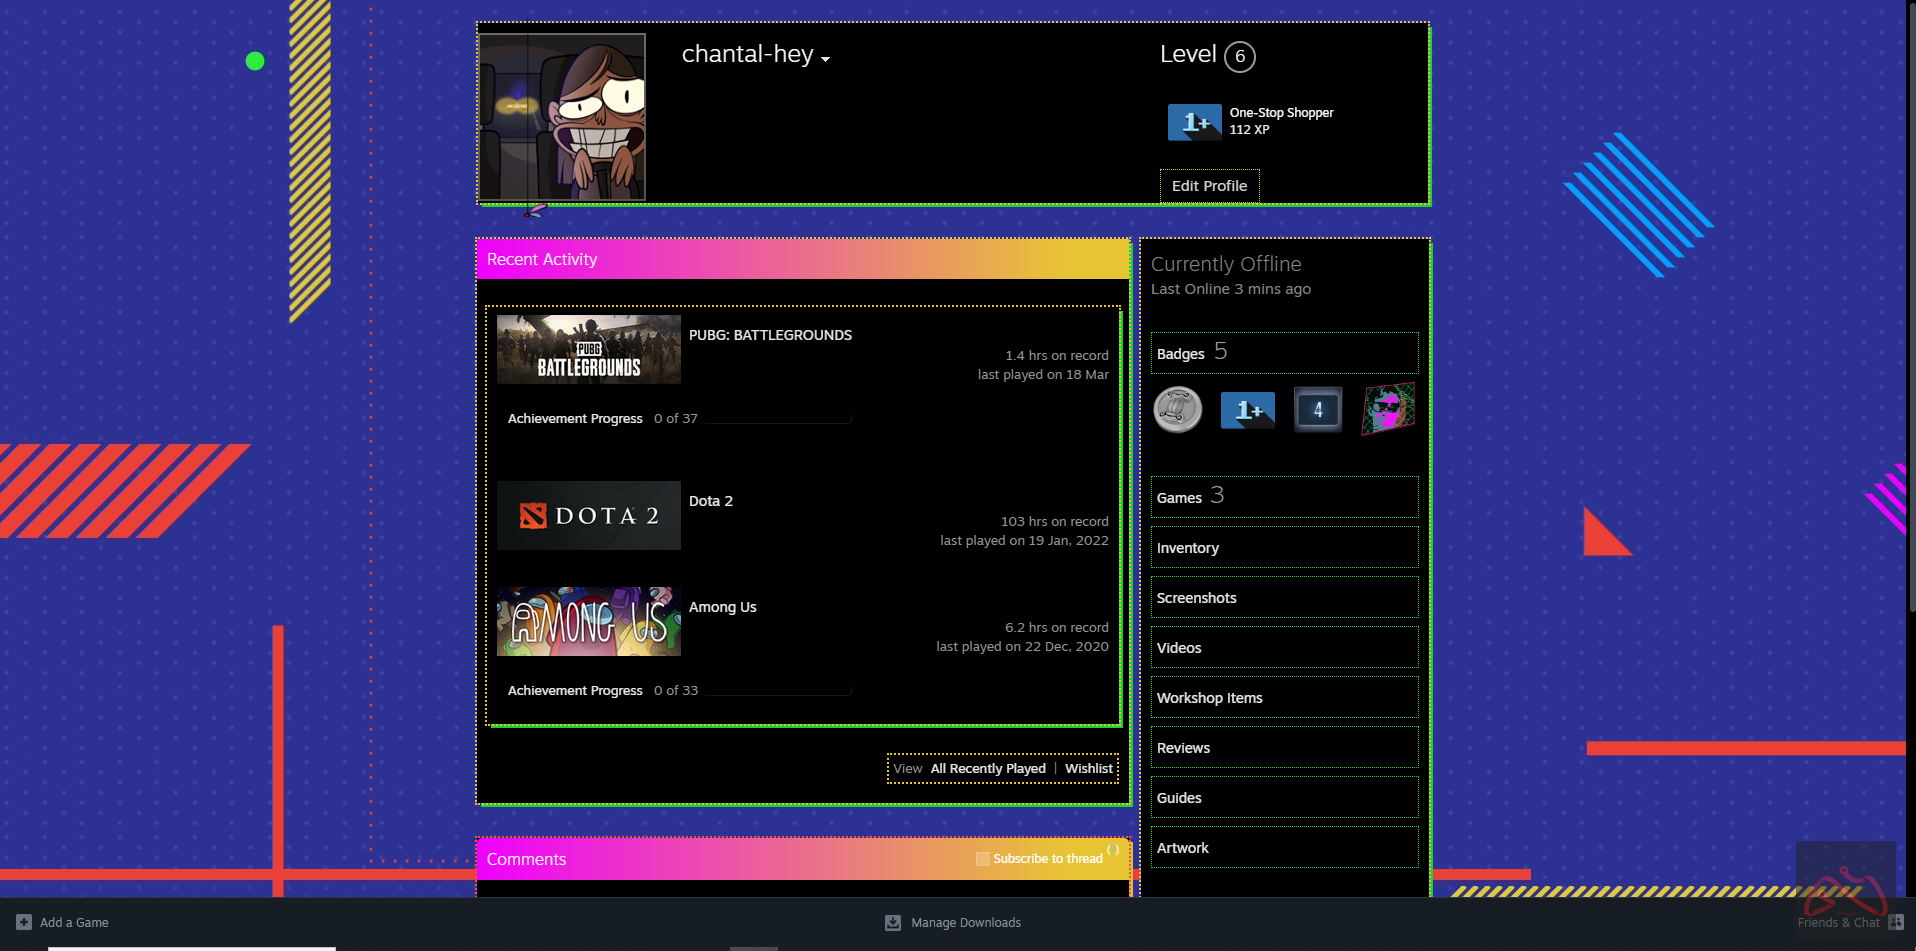Open the All Recently Played link

988,768
